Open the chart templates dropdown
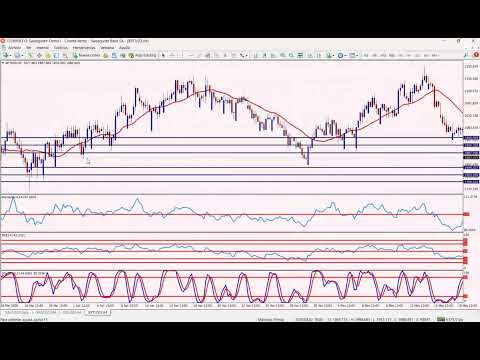Screen dimensions: 480x360 353,55
